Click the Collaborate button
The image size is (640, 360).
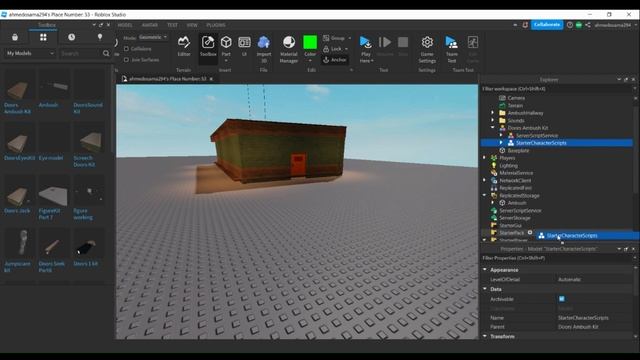[x=547, y=25]
